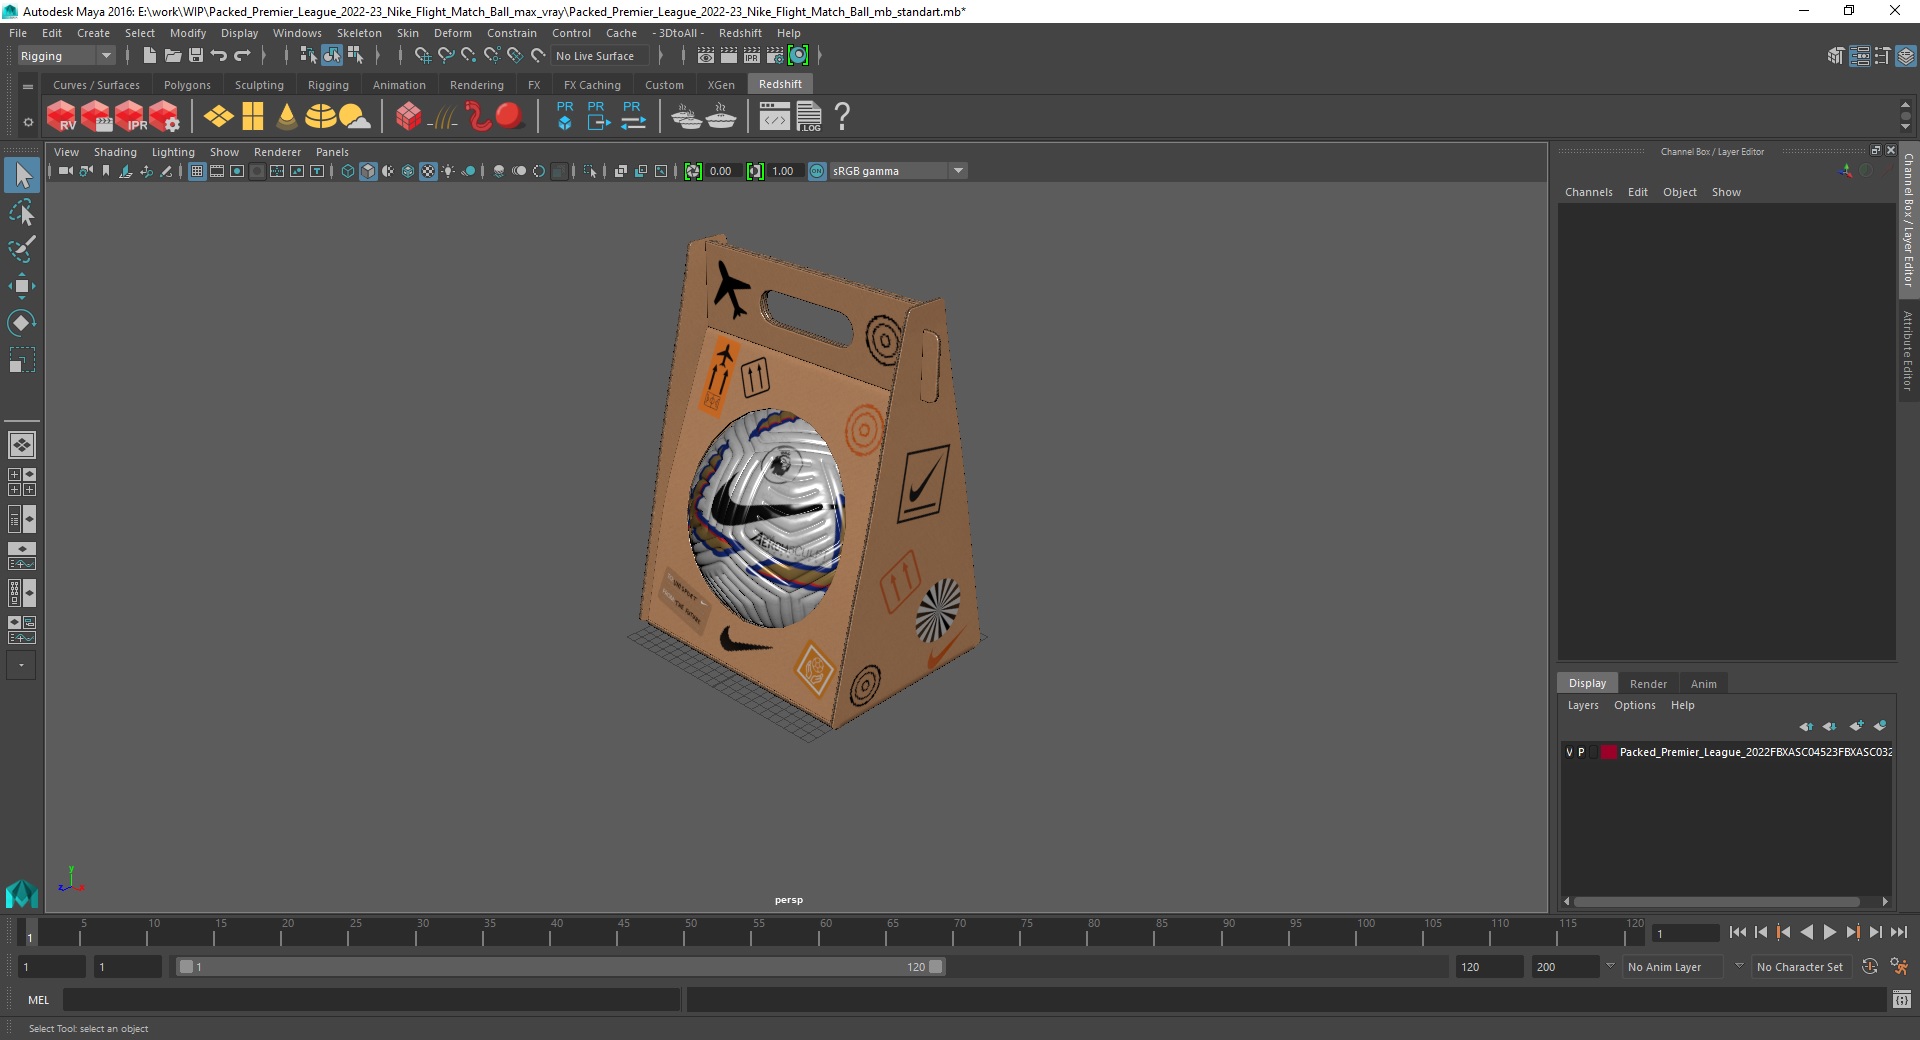
Task: Create a new scene file
Action: 149,56
